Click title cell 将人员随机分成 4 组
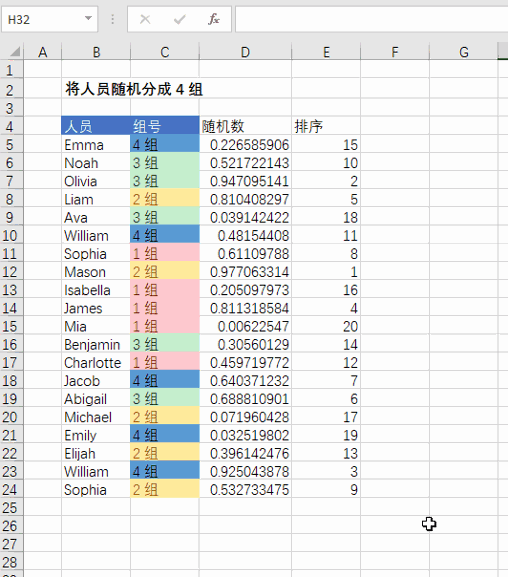This screenshot has height=577, width=508. pyautogui.click(x=134, y=89)
